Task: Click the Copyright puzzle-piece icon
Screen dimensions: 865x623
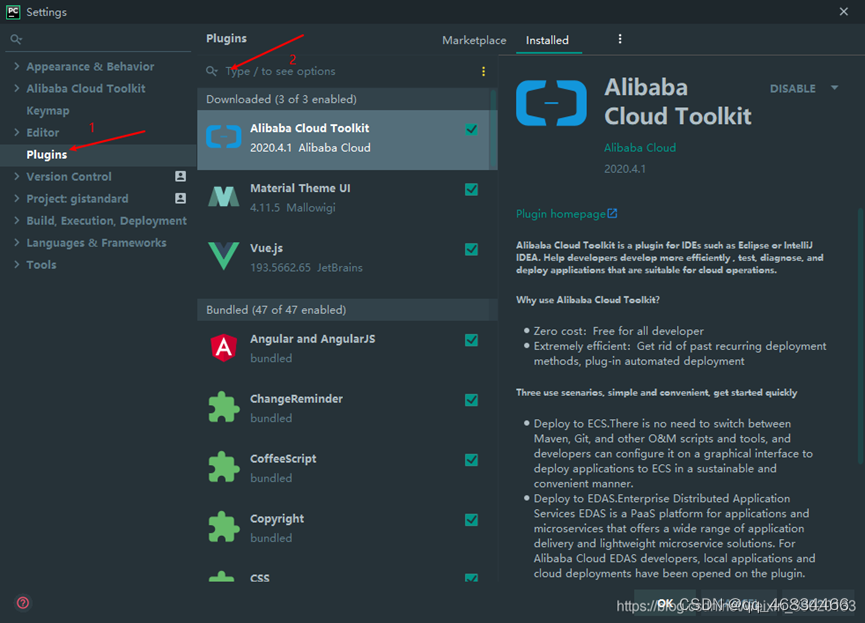Action: click(x=223, y=527)
